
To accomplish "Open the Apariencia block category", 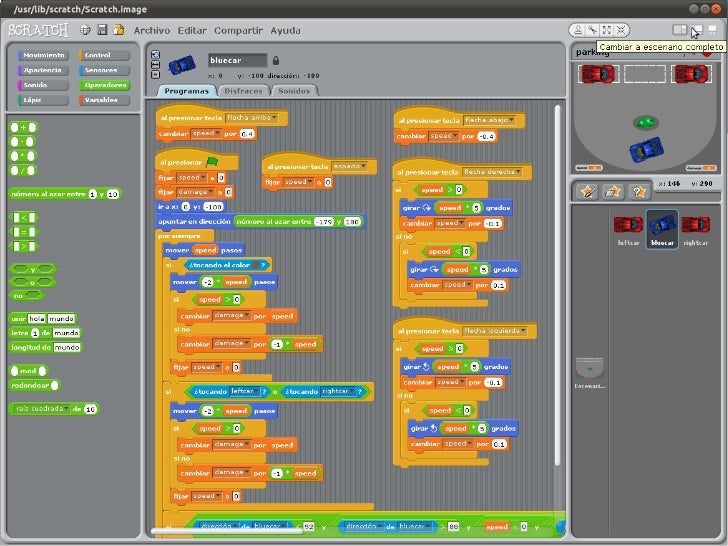I will point(43,70).
